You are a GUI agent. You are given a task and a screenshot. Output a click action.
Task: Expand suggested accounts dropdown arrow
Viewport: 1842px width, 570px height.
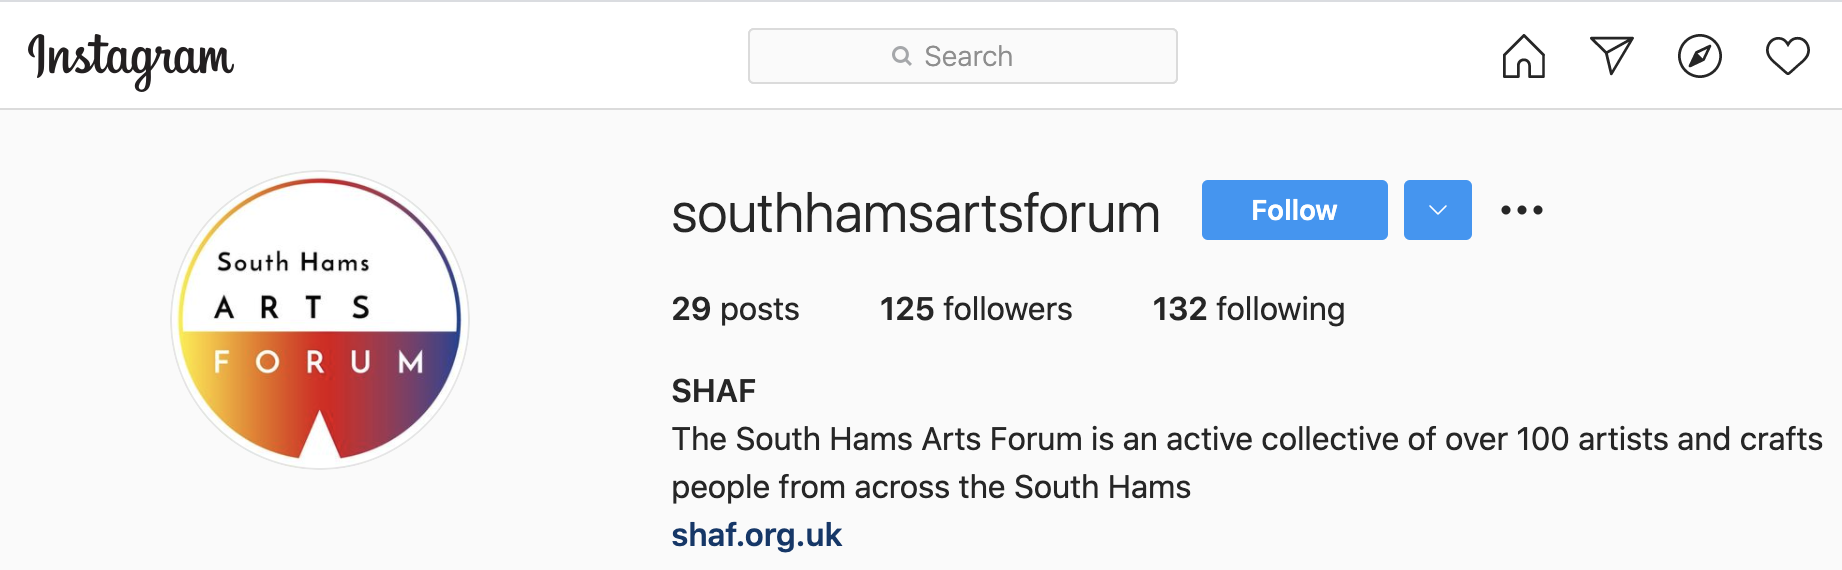1437,210
